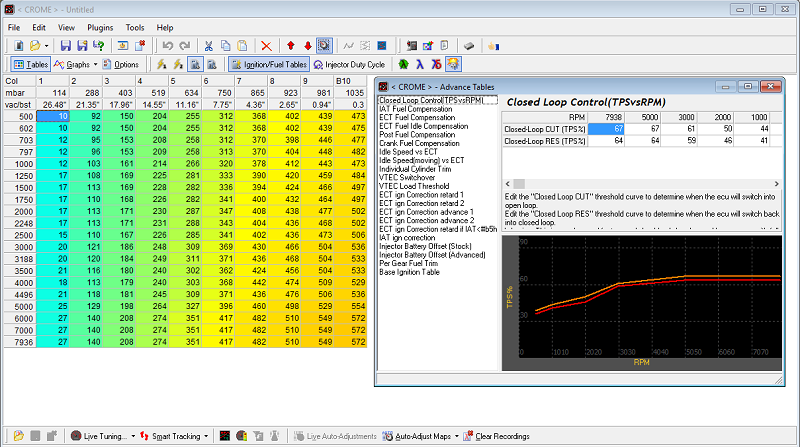Screen dimensions: 800x447
Task: Click the blue lambda icon
Action: (x=419, y=64)
